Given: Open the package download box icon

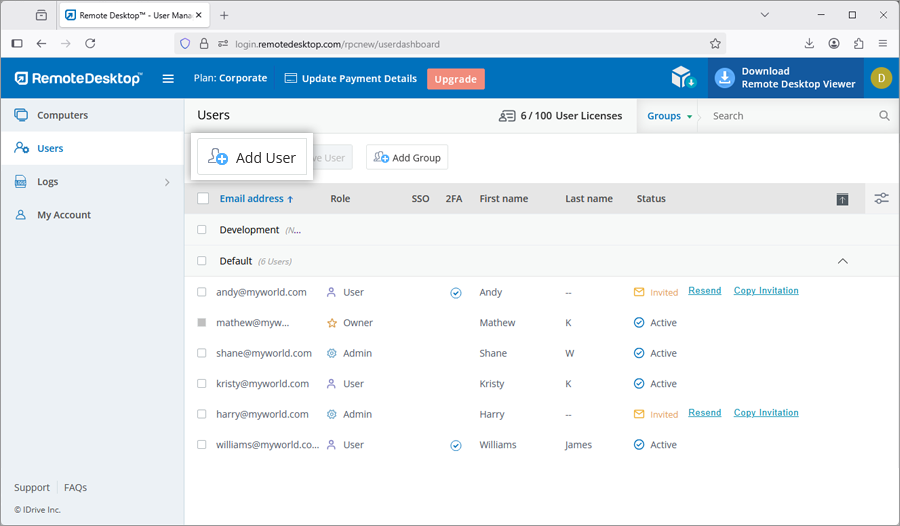Looking at the screenshot, I should pos(683,77).
